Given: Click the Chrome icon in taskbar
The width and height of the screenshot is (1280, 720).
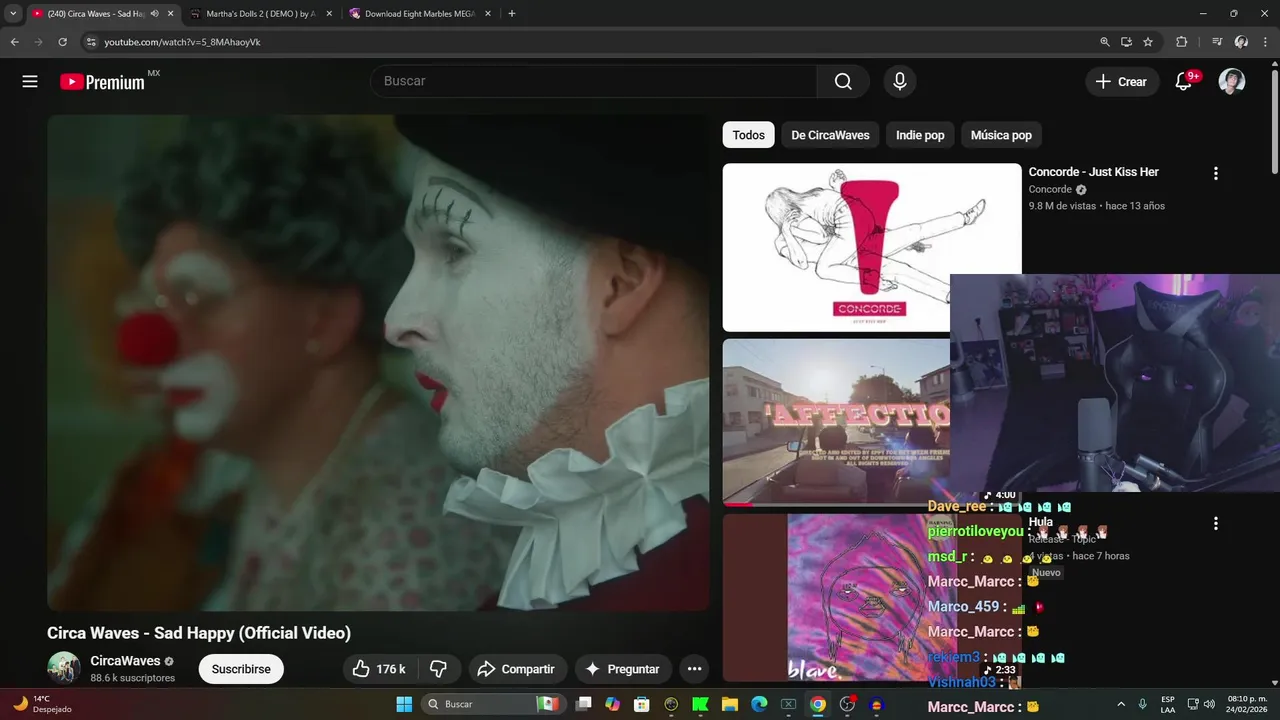Looking at the screenshot, I should [x=818, y=704].
